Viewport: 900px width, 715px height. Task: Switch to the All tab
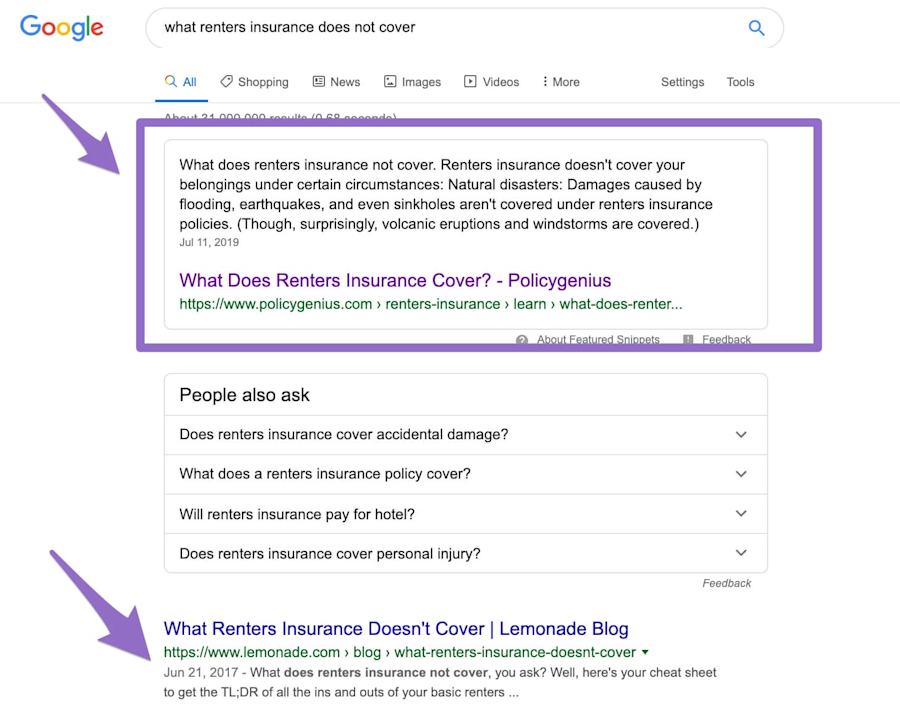181,81
